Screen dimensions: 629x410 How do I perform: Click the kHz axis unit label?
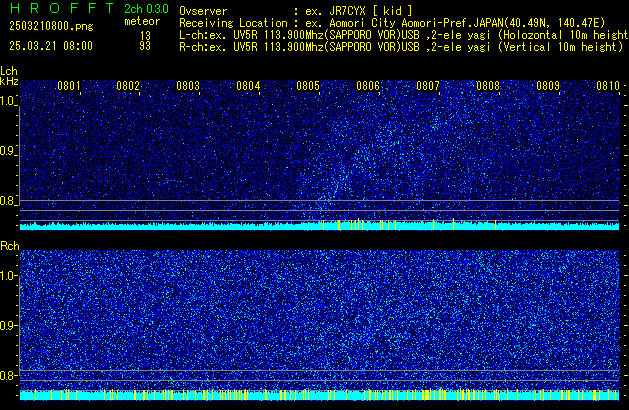pyautogui.click(x=9, y=81)
